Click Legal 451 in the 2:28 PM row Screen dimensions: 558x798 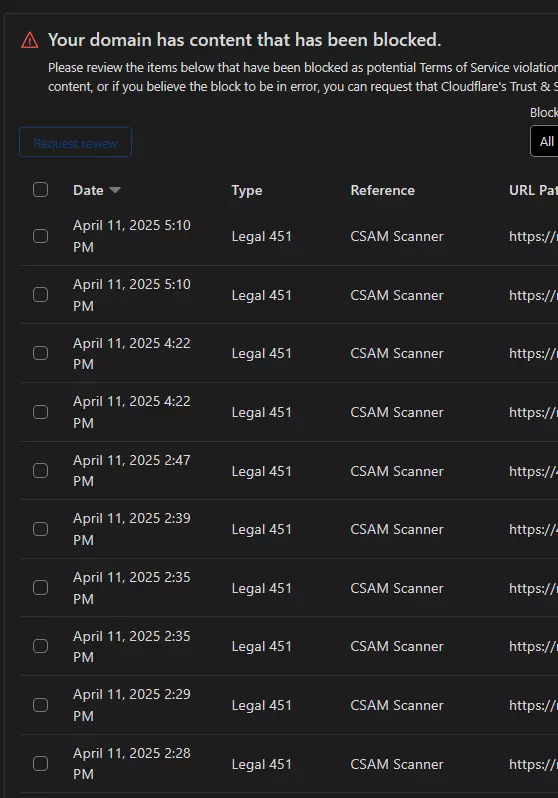[262, 764]
